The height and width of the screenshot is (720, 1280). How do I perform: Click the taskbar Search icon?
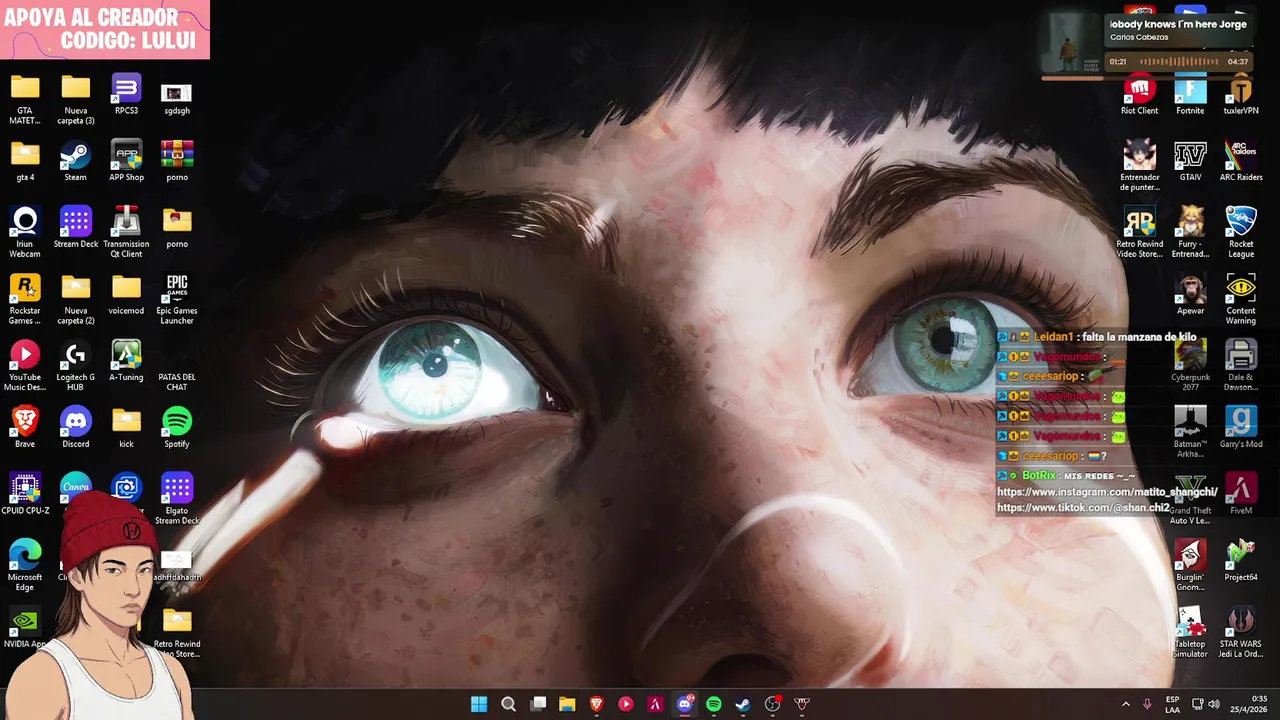pos(508,704)
